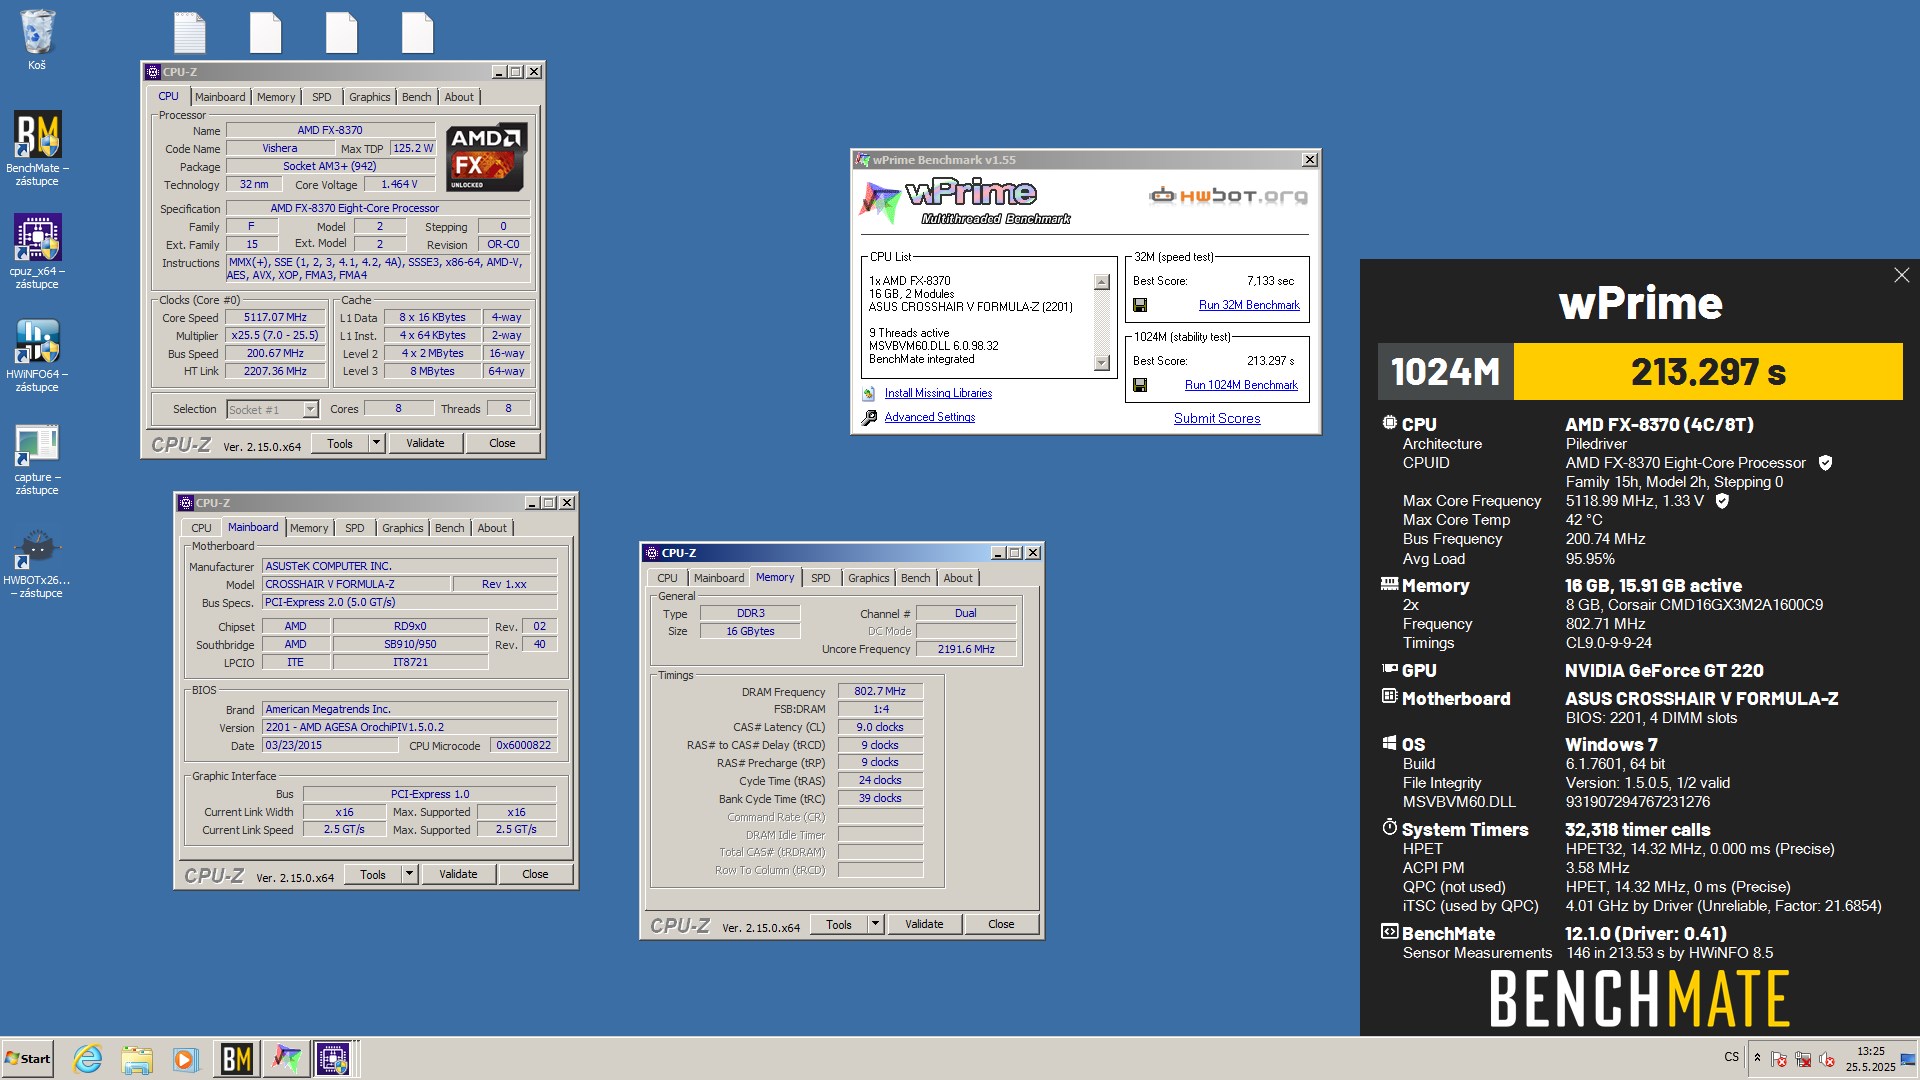This screenshot has width=1920, height=1080.
Task: Select the lined text document on desktop
Action: tap(189, 32)
